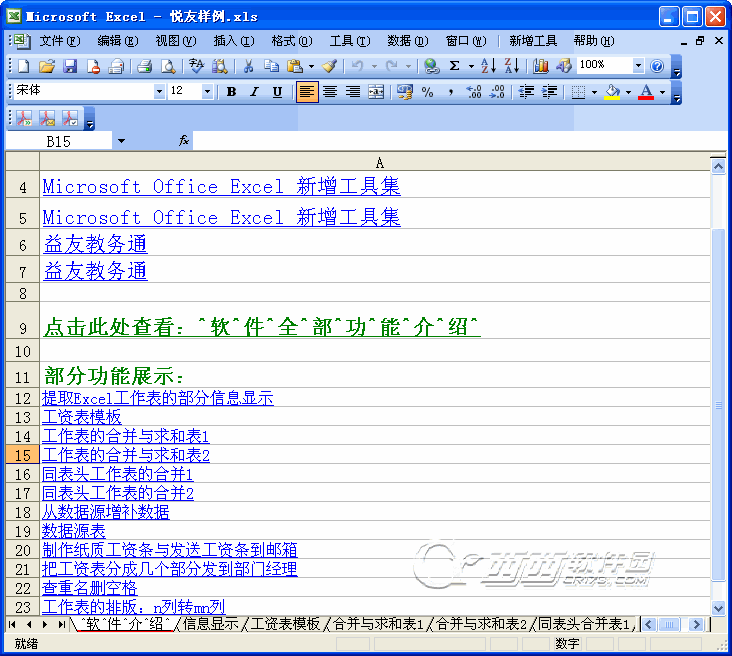The image size is (732, 656).
Task: Expand the font name dropdown
Action: 160,91
